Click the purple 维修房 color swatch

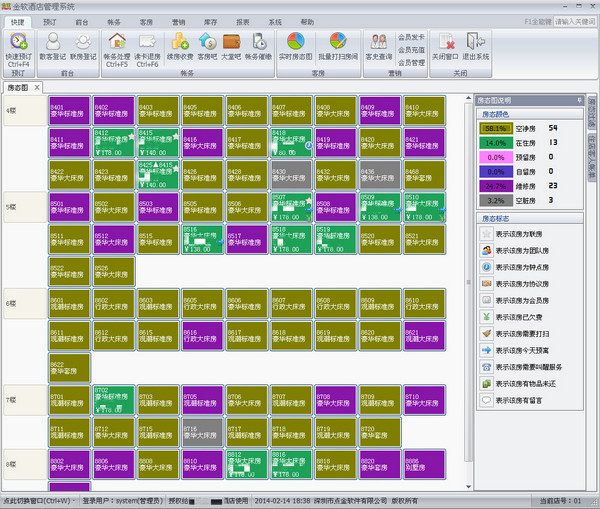pos(495,185)
